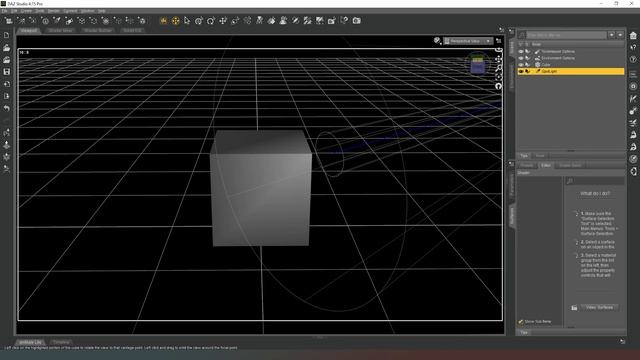Click the folder icon beside Video: Surfaces

(574, 307)
